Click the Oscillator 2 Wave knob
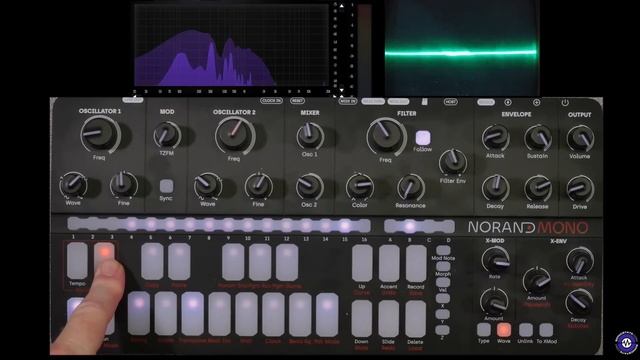The height and width of the screenshot is (360, 640). pyautogui.click(x=208, y=186)
